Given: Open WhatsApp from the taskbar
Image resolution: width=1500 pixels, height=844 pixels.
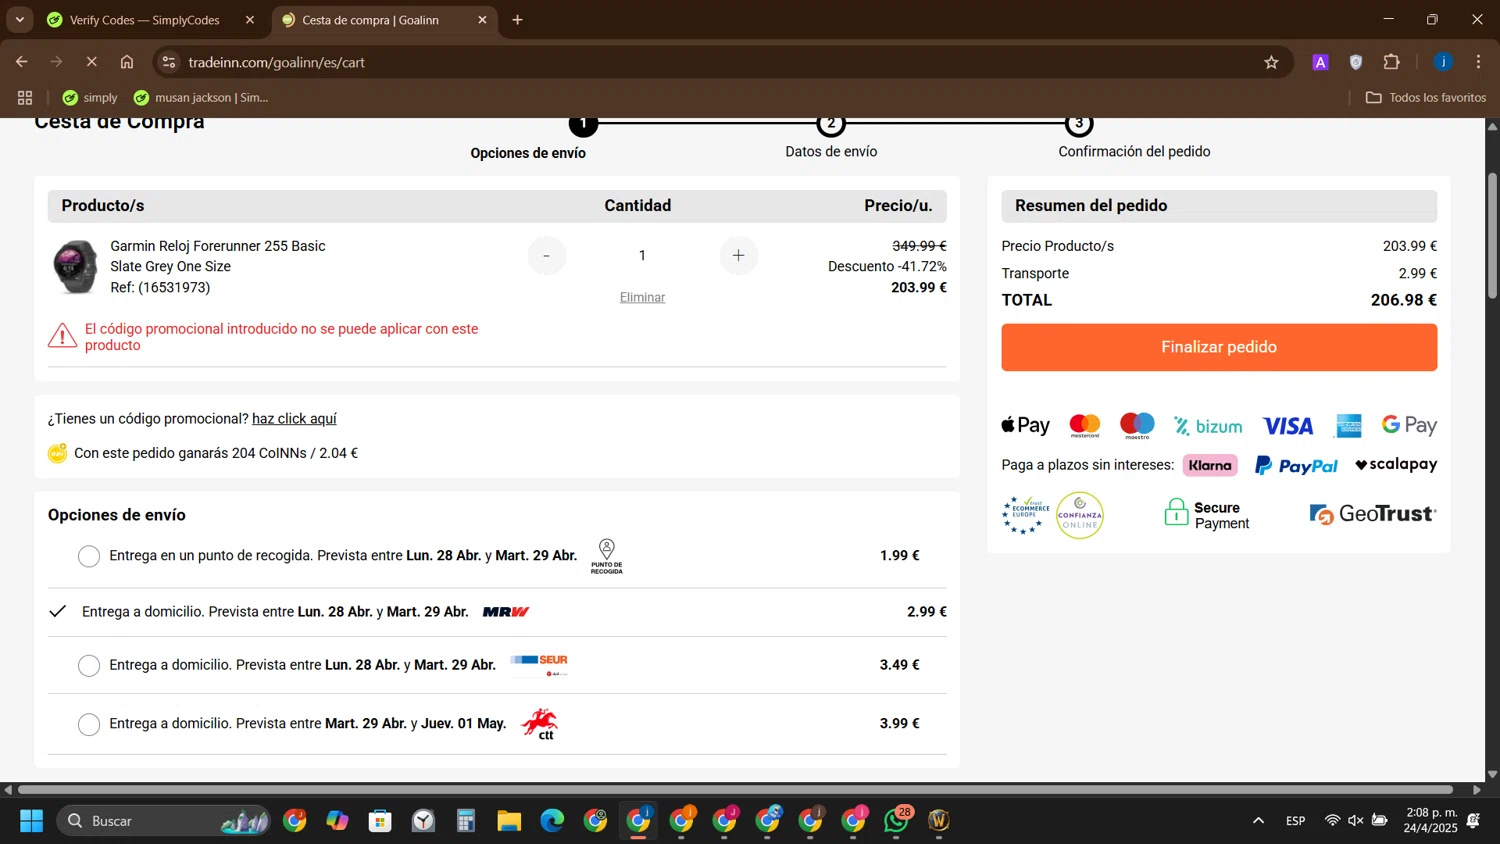Looking at the screenshot, I should [896, 821].
